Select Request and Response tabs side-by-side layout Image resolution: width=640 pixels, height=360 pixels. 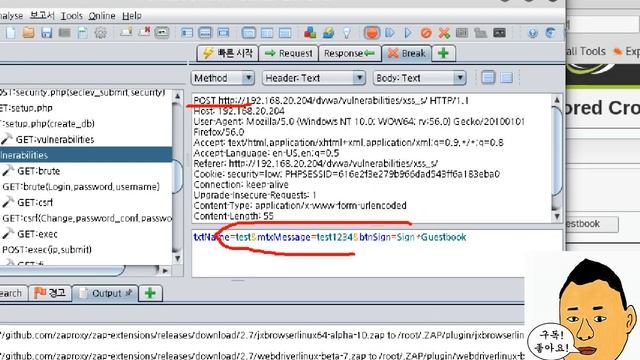click(x=249, y=33)
